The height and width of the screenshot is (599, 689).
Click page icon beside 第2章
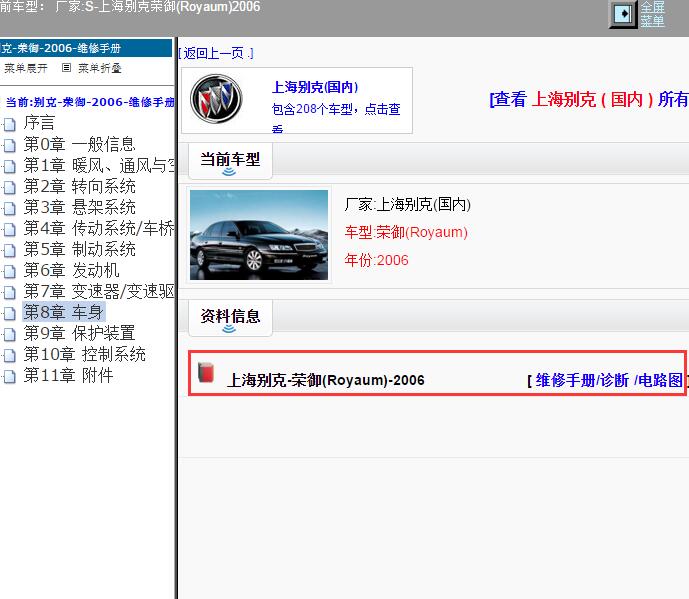tap(10, 188)
